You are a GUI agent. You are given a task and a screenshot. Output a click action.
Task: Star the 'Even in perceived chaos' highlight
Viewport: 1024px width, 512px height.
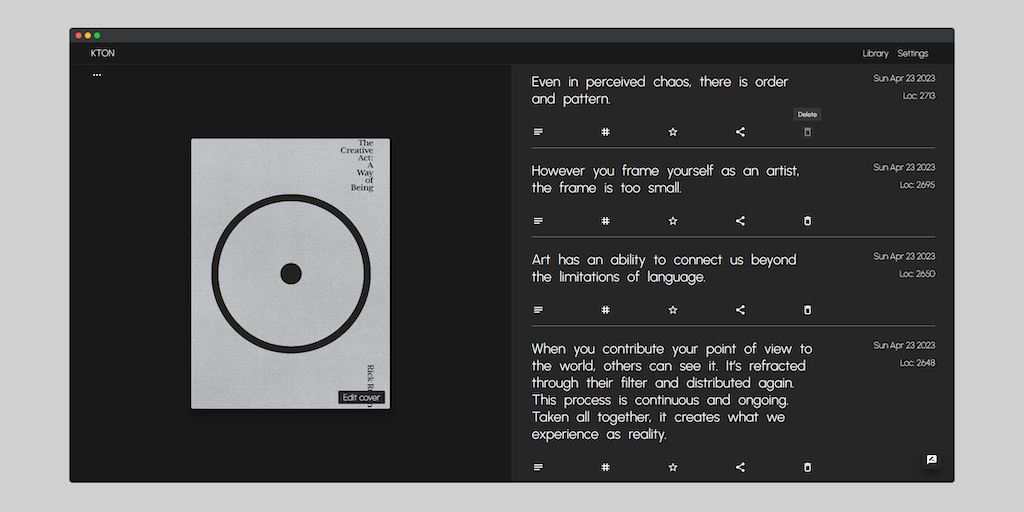pos(673,132)
